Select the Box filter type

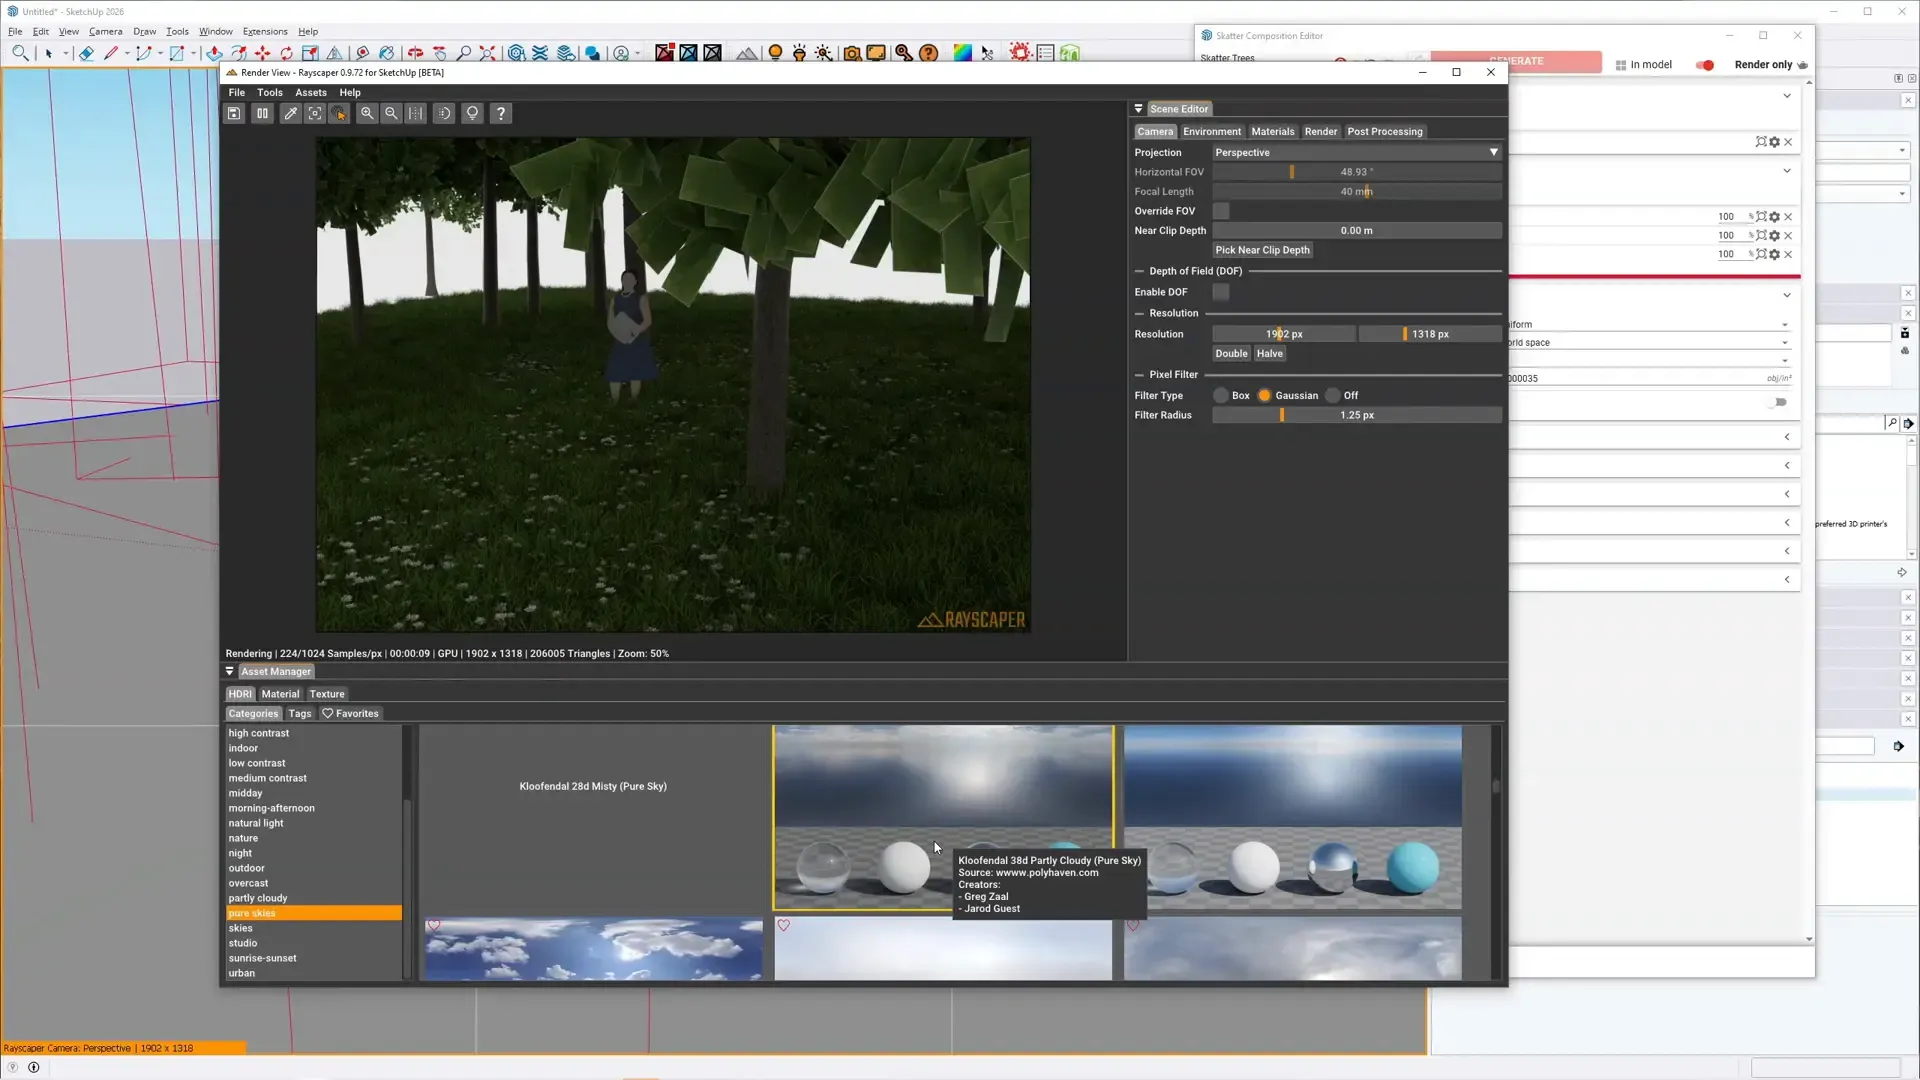[1221, 396]
